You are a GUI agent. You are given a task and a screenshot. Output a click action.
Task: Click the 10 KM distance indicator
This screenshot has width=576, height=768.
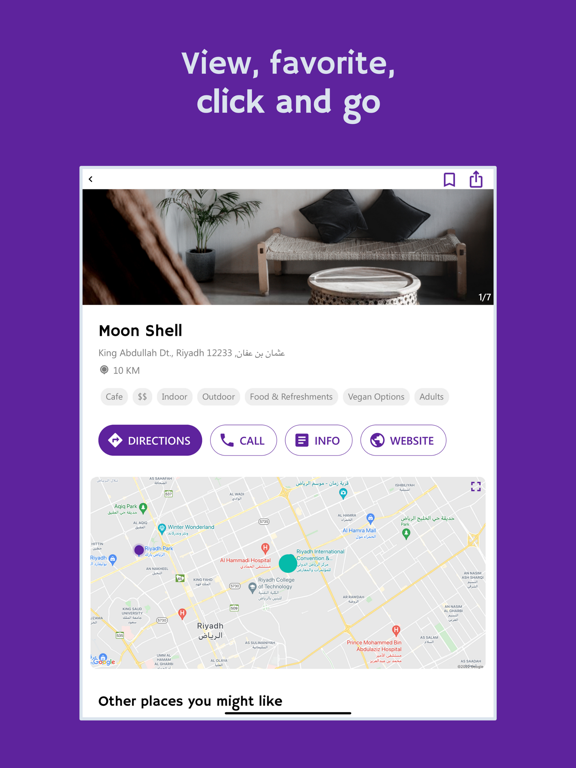point(120,370)
